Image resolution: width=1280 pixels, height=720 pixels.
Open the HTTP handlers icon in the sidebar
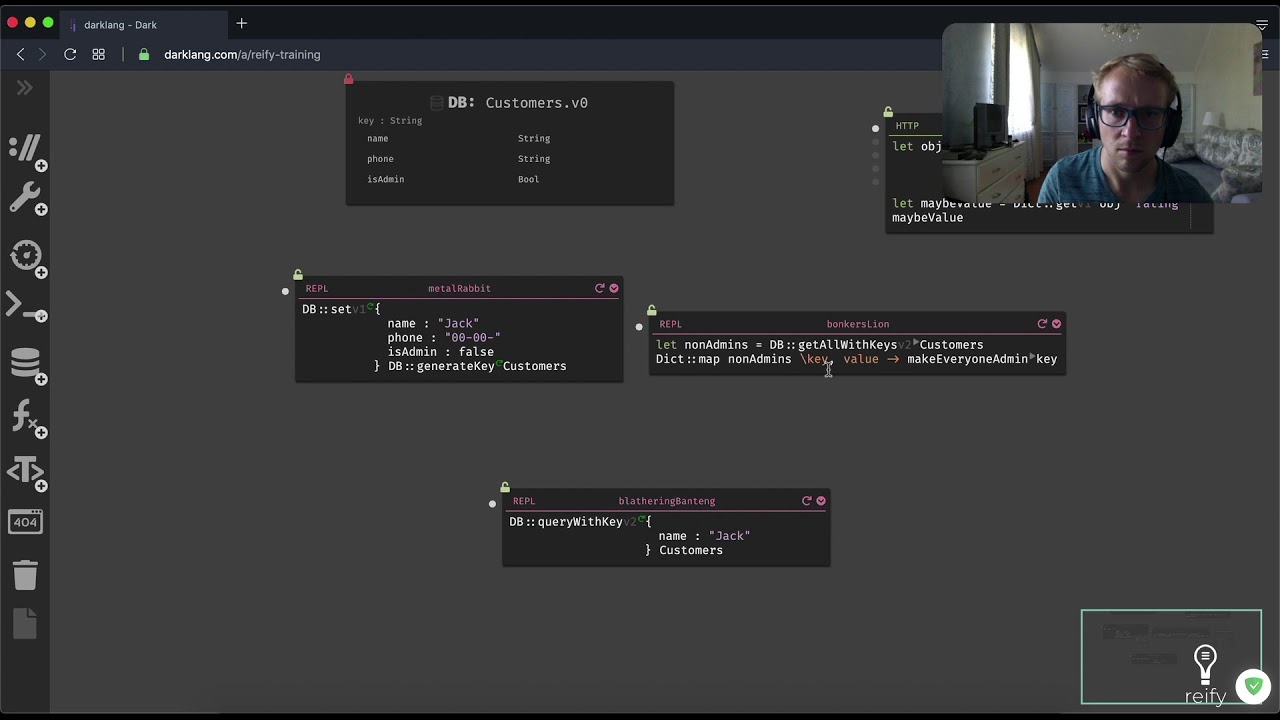point(24,147)
